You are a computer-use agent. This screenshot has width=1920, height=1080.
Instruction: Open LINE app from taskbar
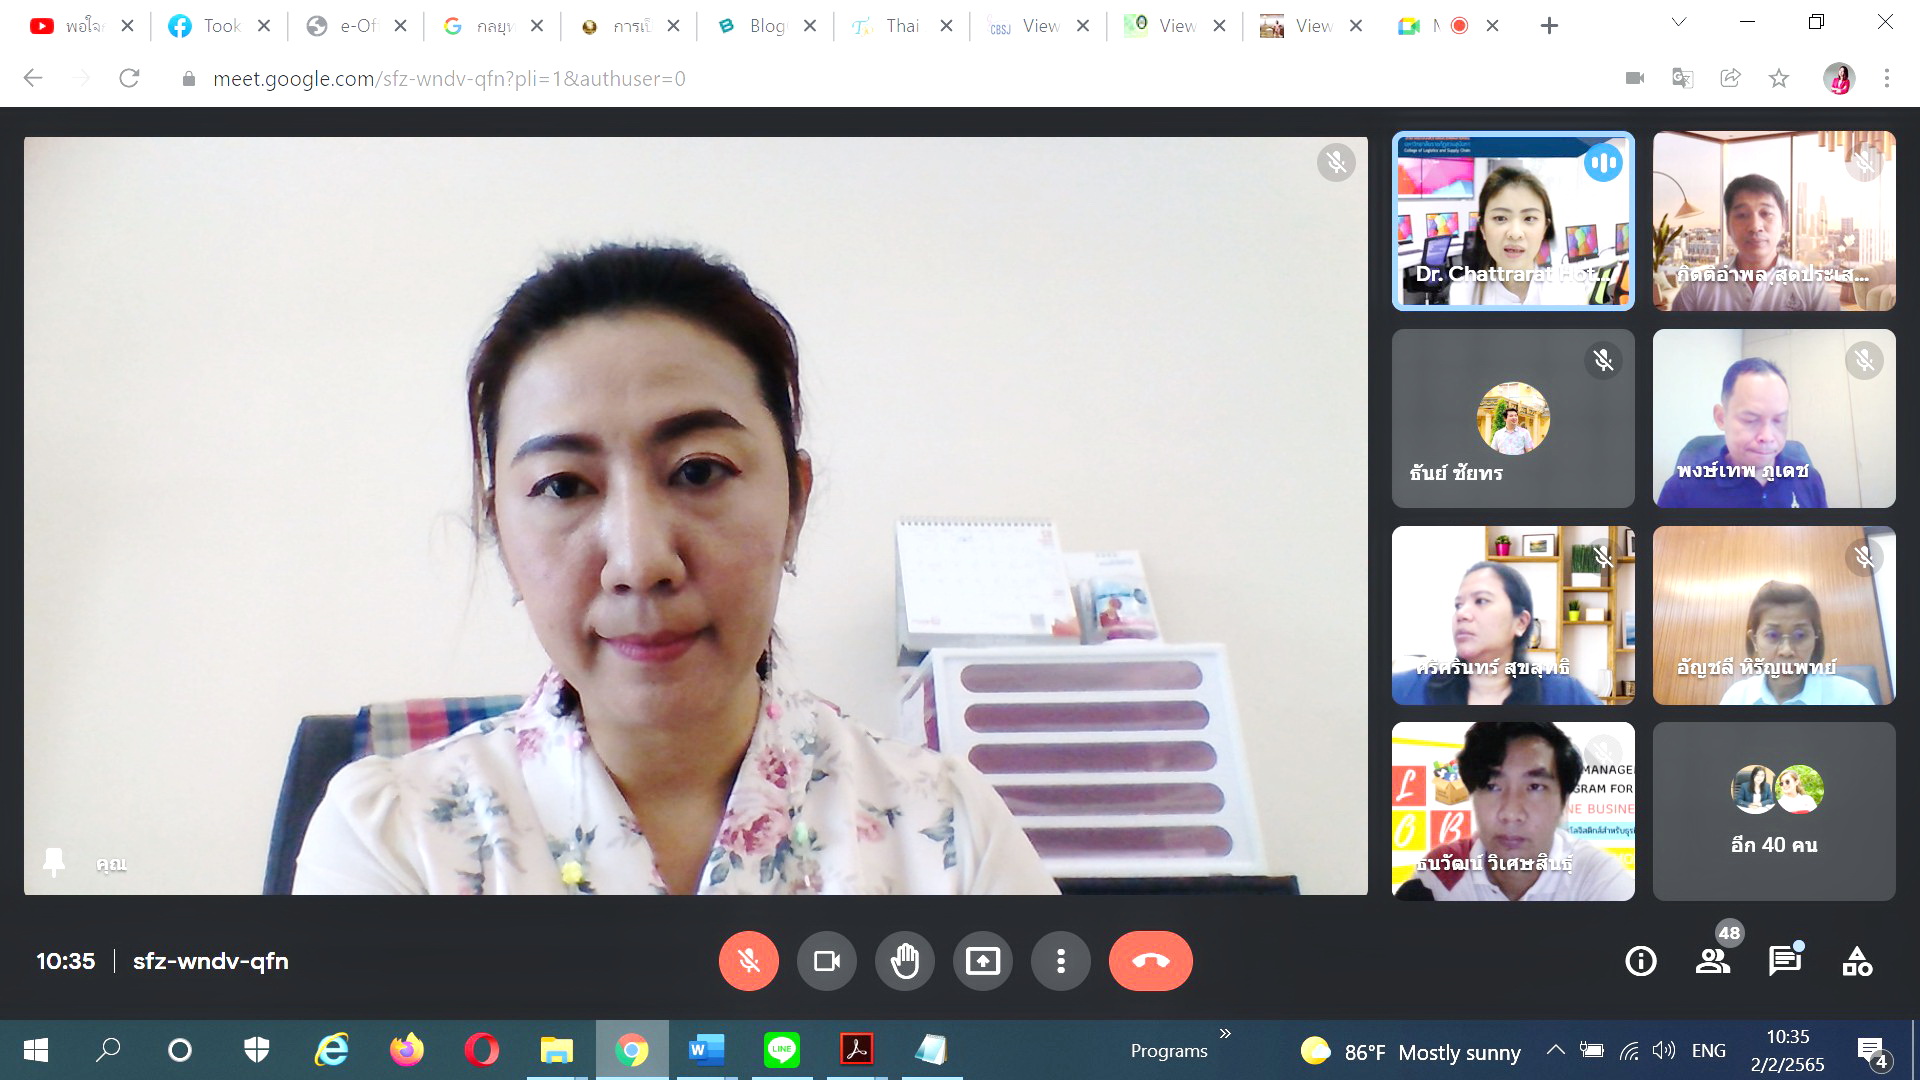pyautogui.click(x=781, y=1050)
